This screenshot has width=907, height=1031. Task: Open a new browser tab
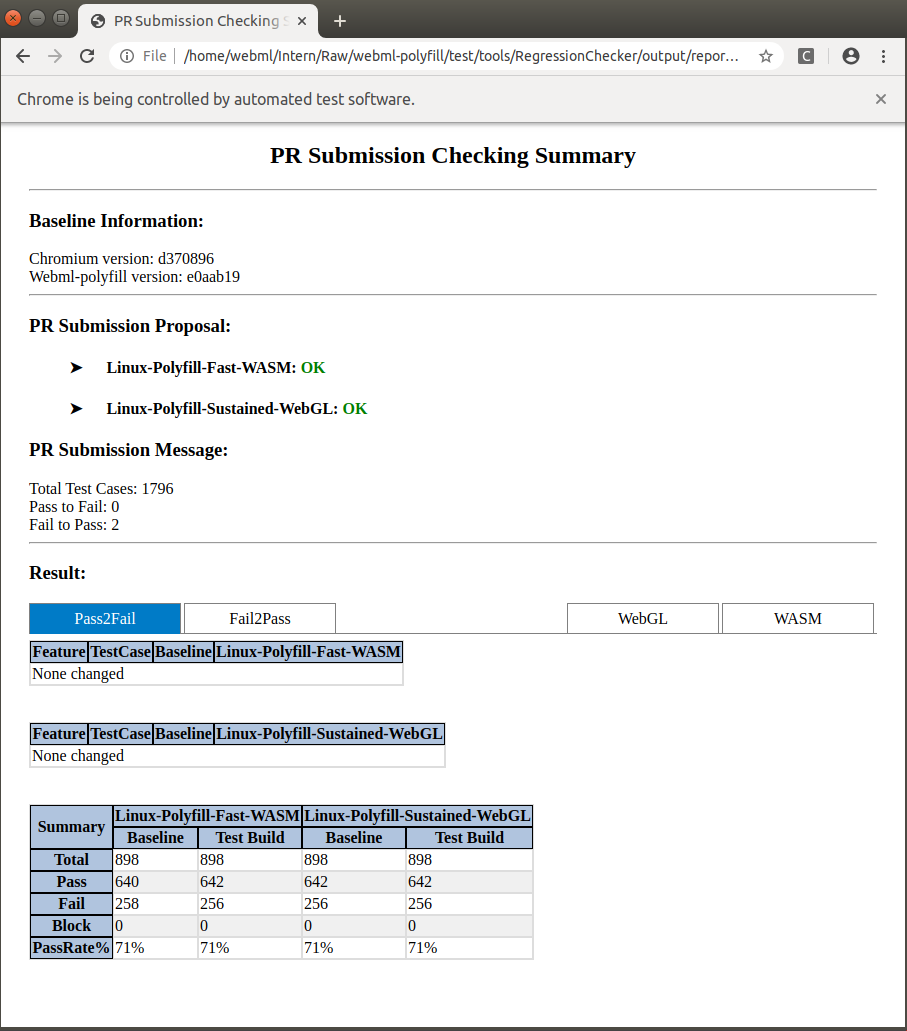click(339, 21)
